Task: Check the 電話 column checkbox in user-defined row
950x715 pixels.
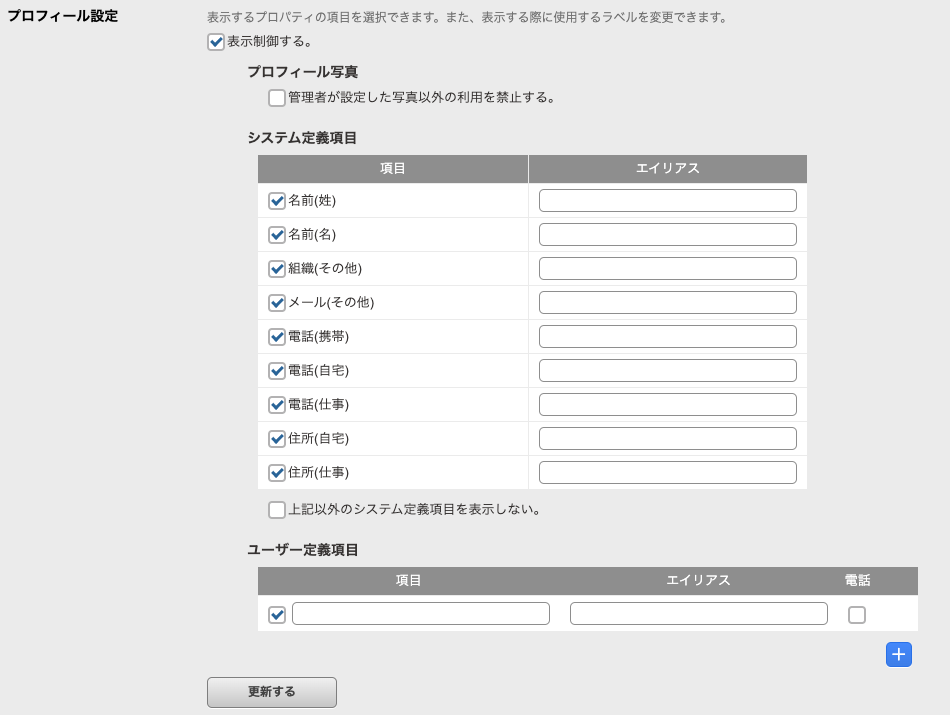Action: [857, 615]
